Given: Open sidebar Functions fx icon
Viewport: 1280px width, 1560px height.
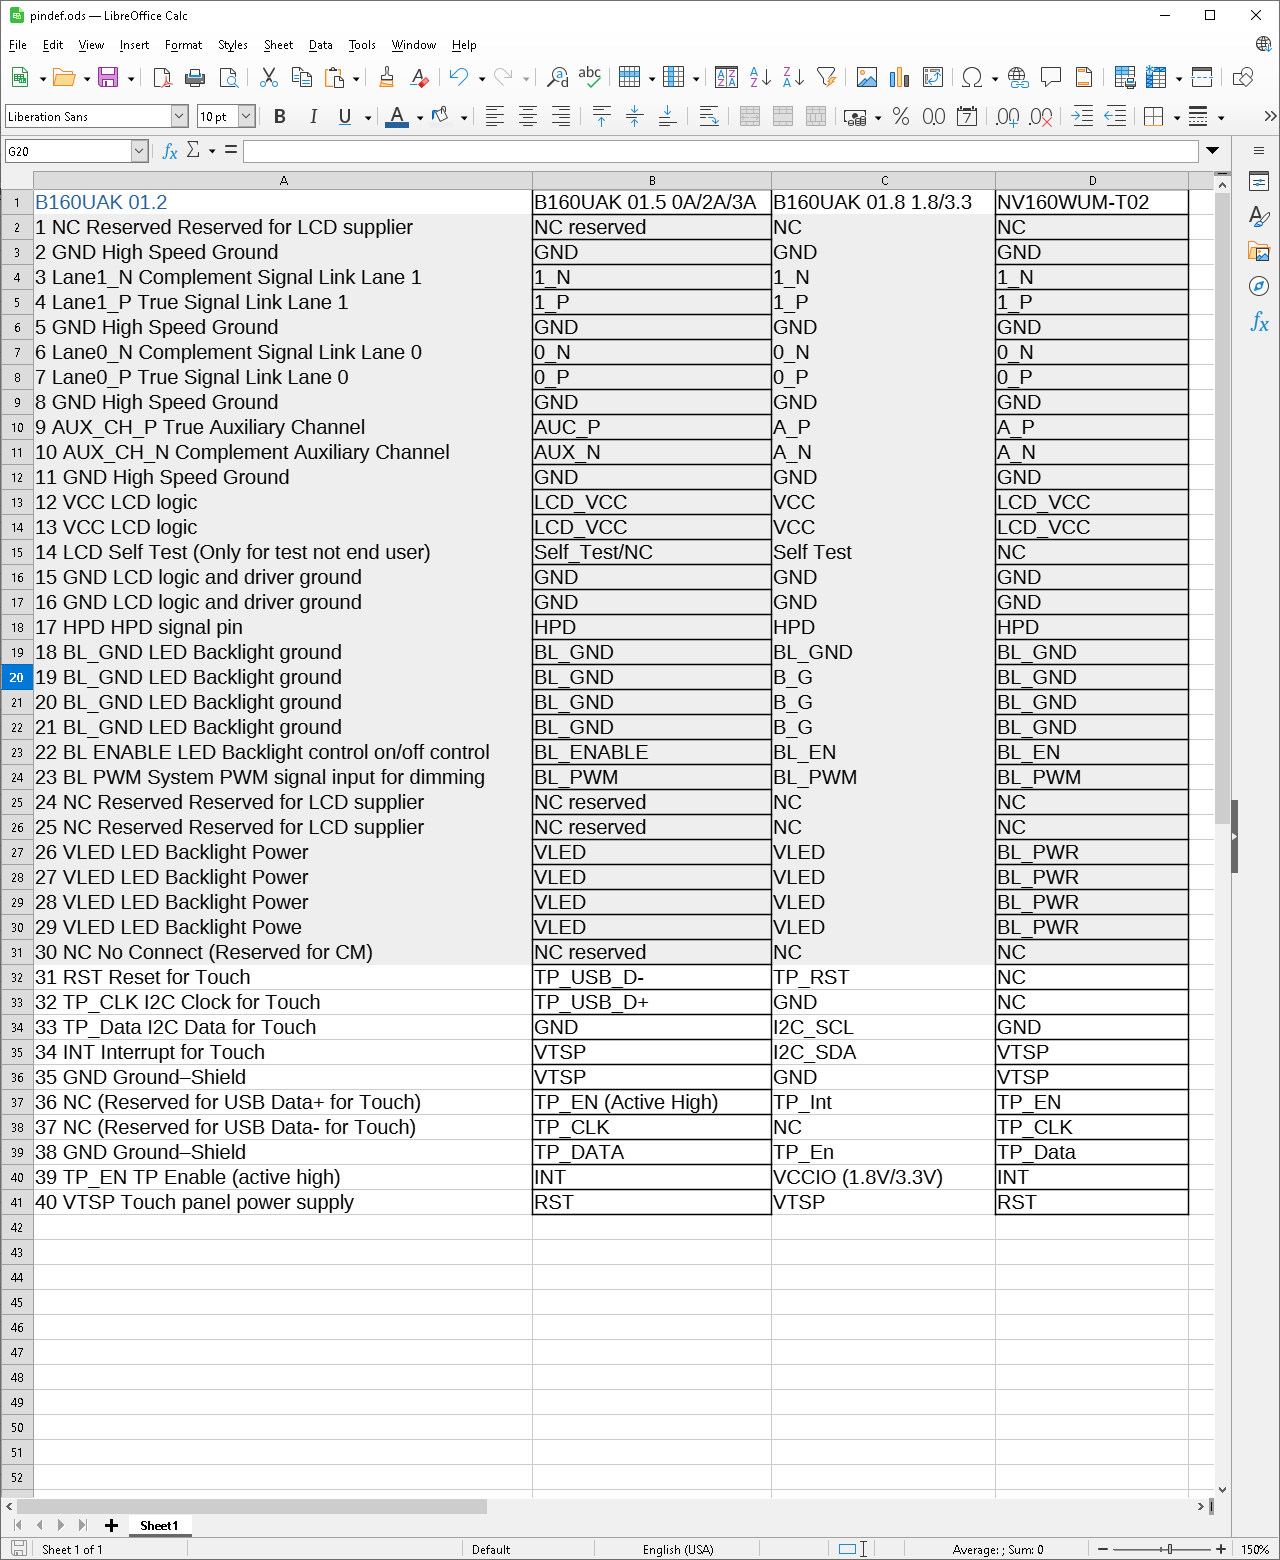Looking at the screenshot, I should point(1259,322).
